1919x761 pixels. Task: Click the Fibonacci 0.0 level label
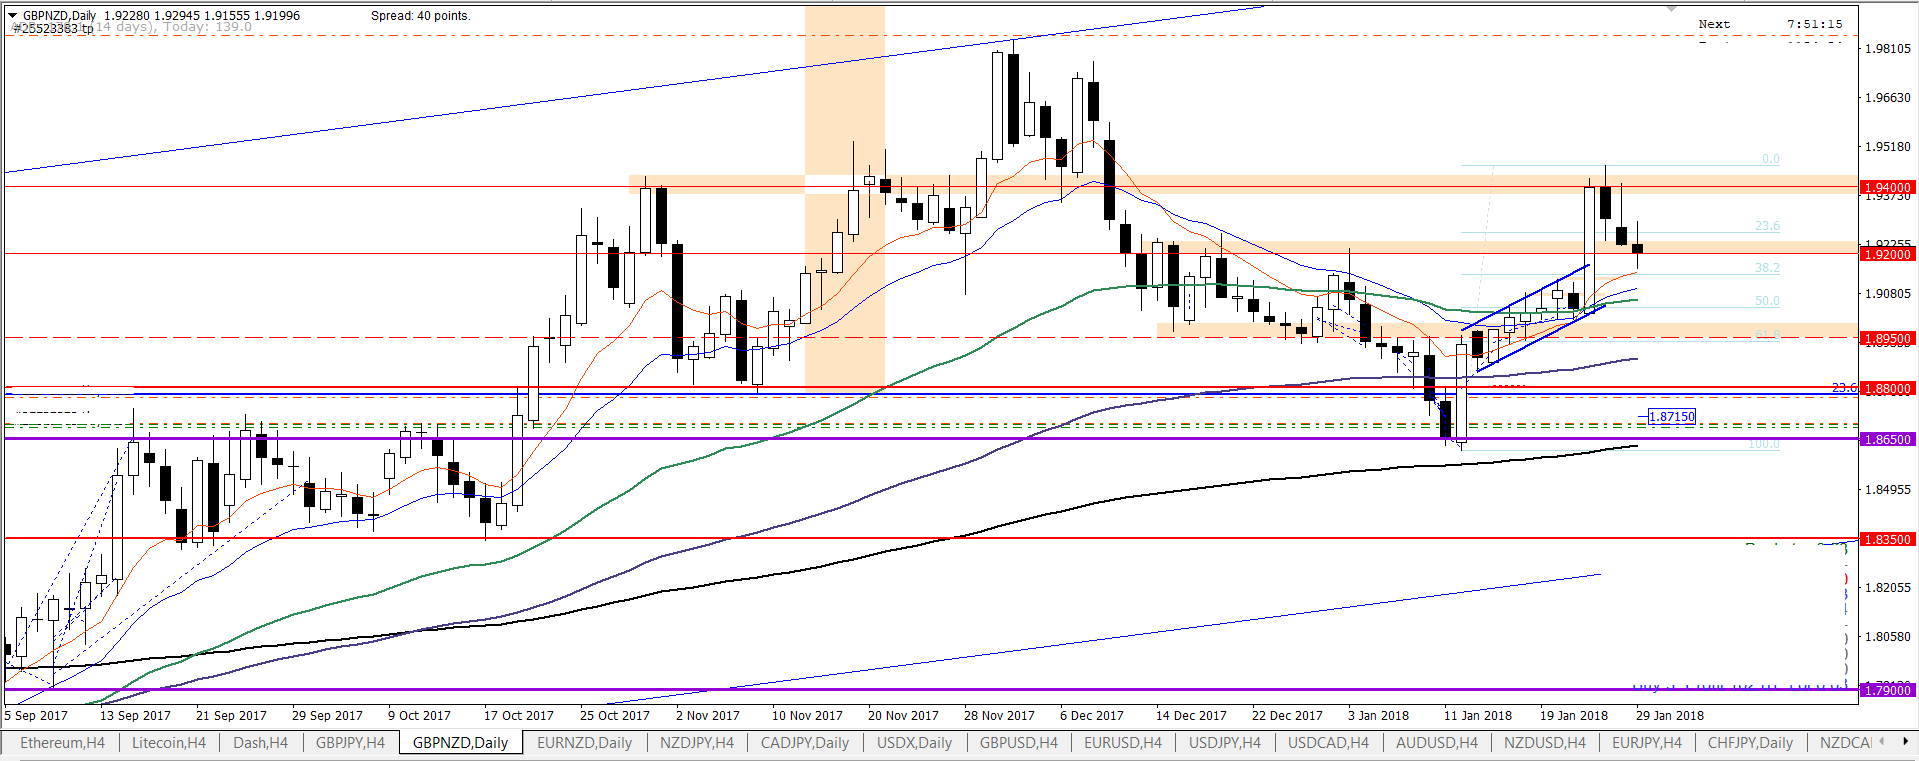point(1770,159)
